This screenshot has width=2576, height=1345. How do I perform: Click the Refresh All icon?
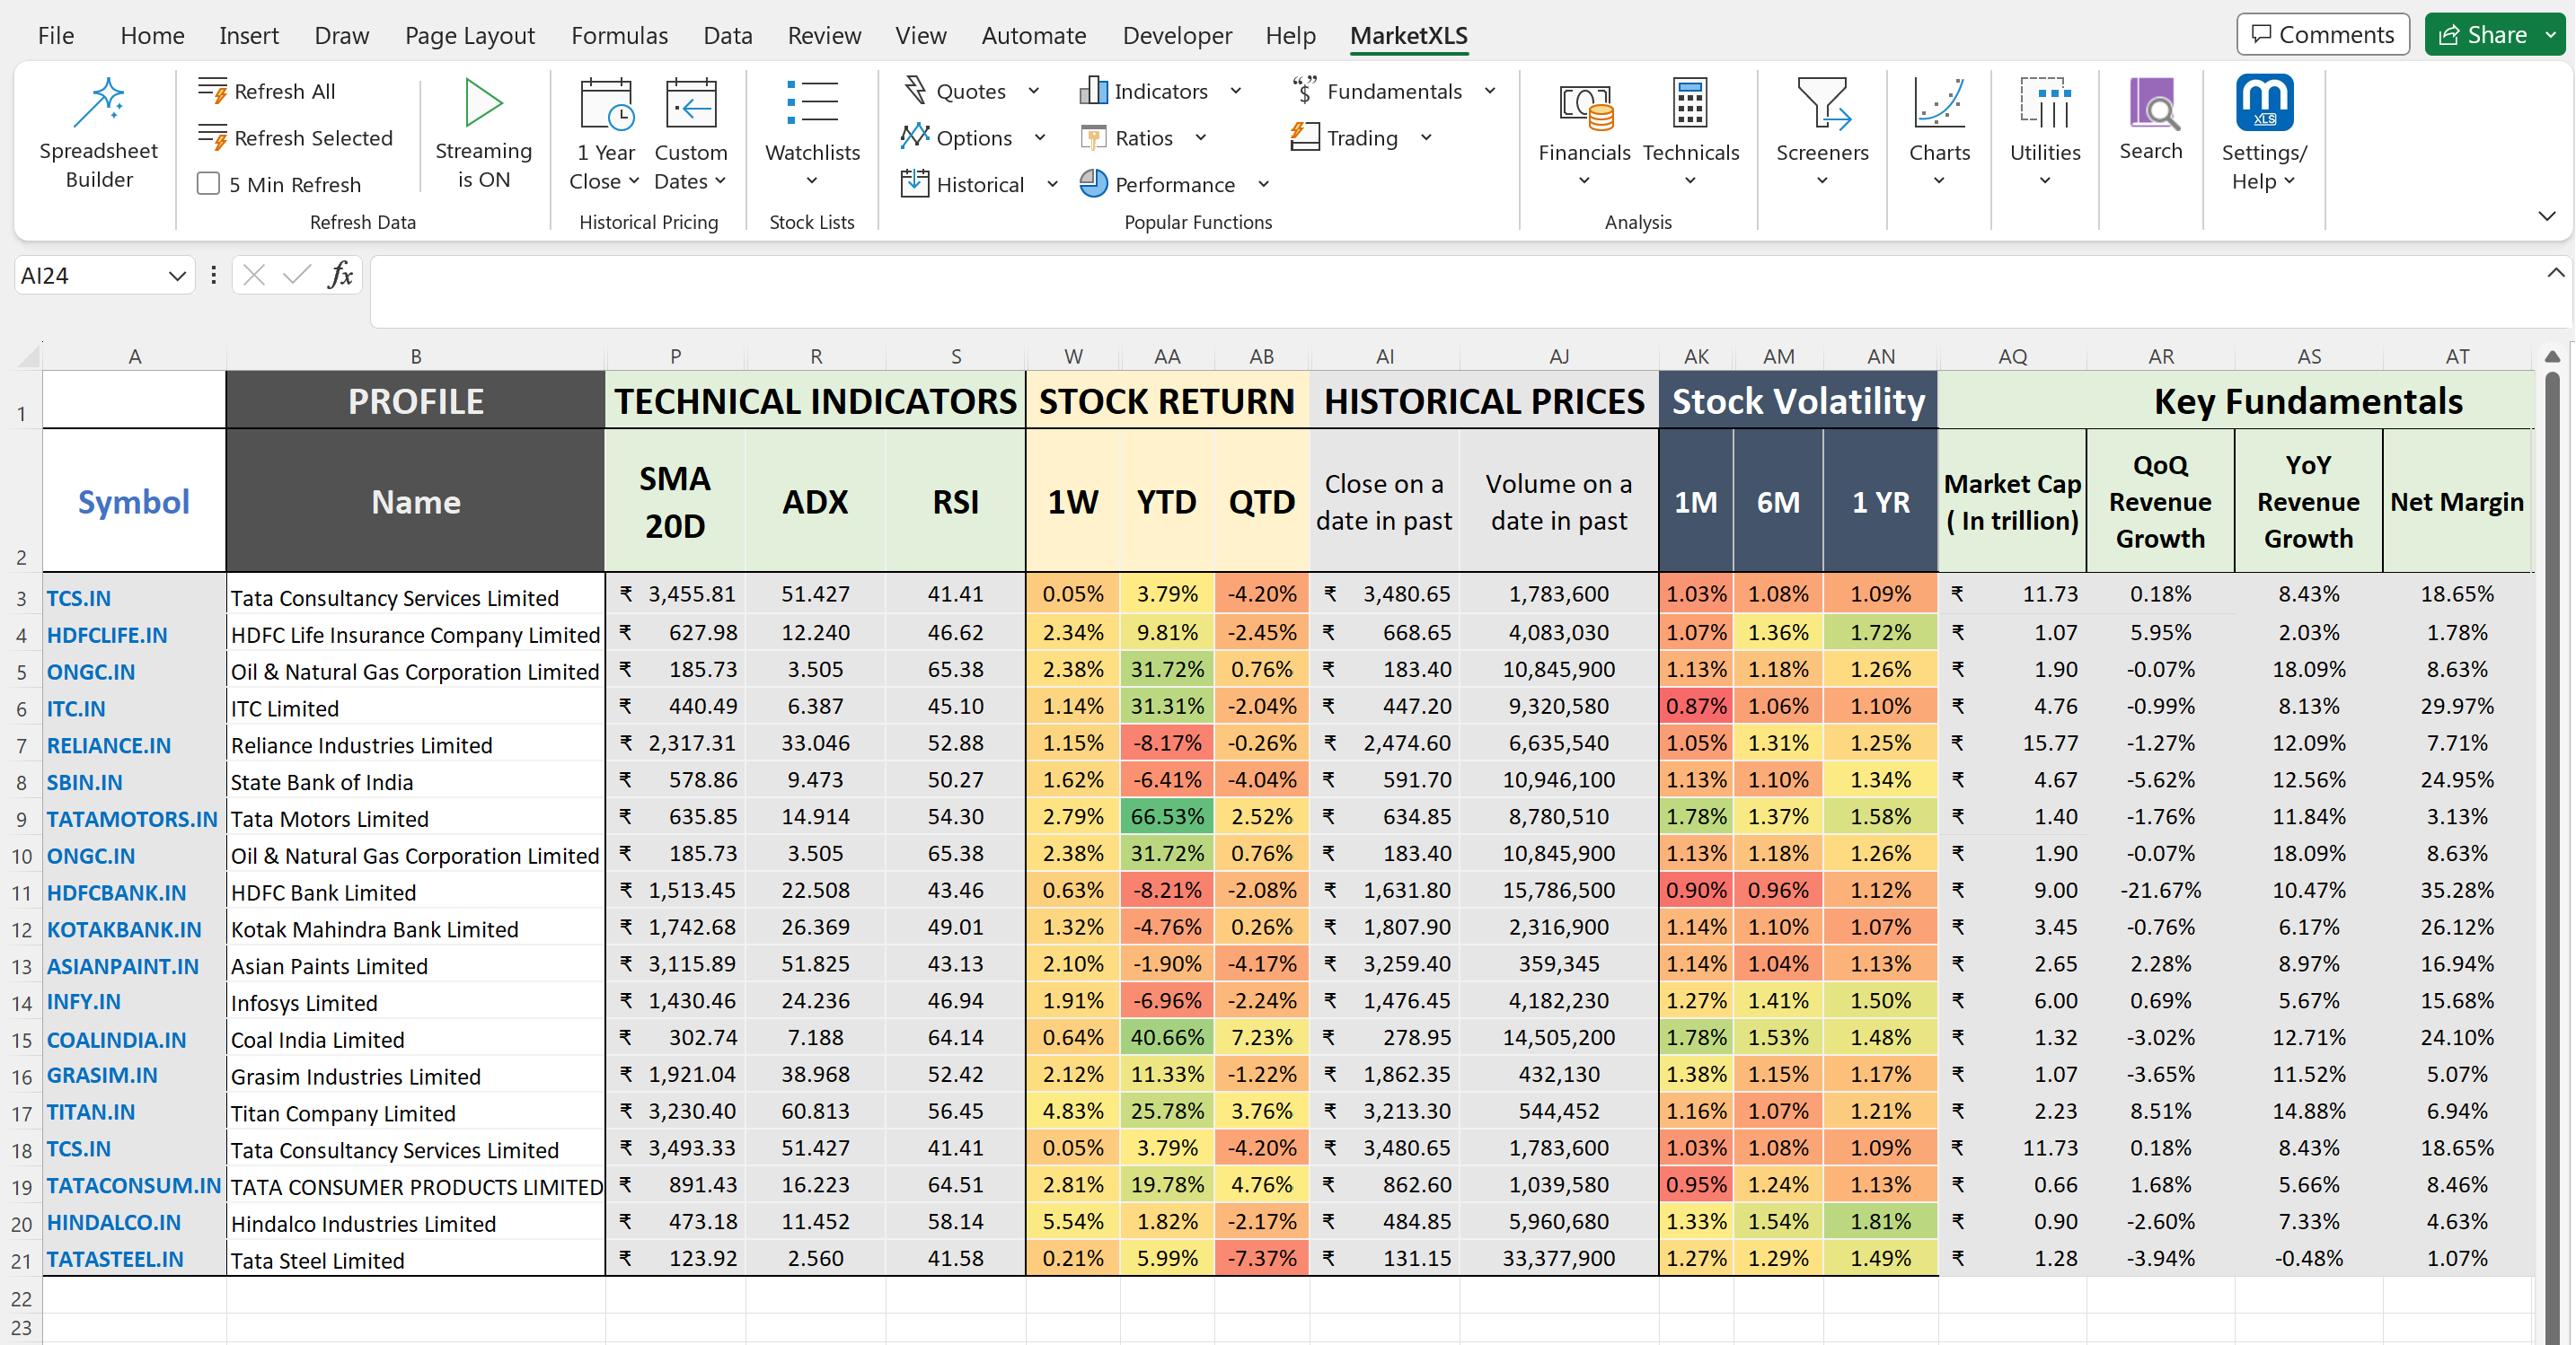tap(212, 91)
